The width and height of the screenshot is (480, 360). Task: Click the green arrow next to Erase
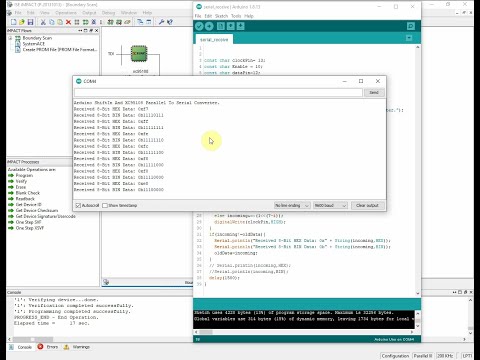pos(11,187)
